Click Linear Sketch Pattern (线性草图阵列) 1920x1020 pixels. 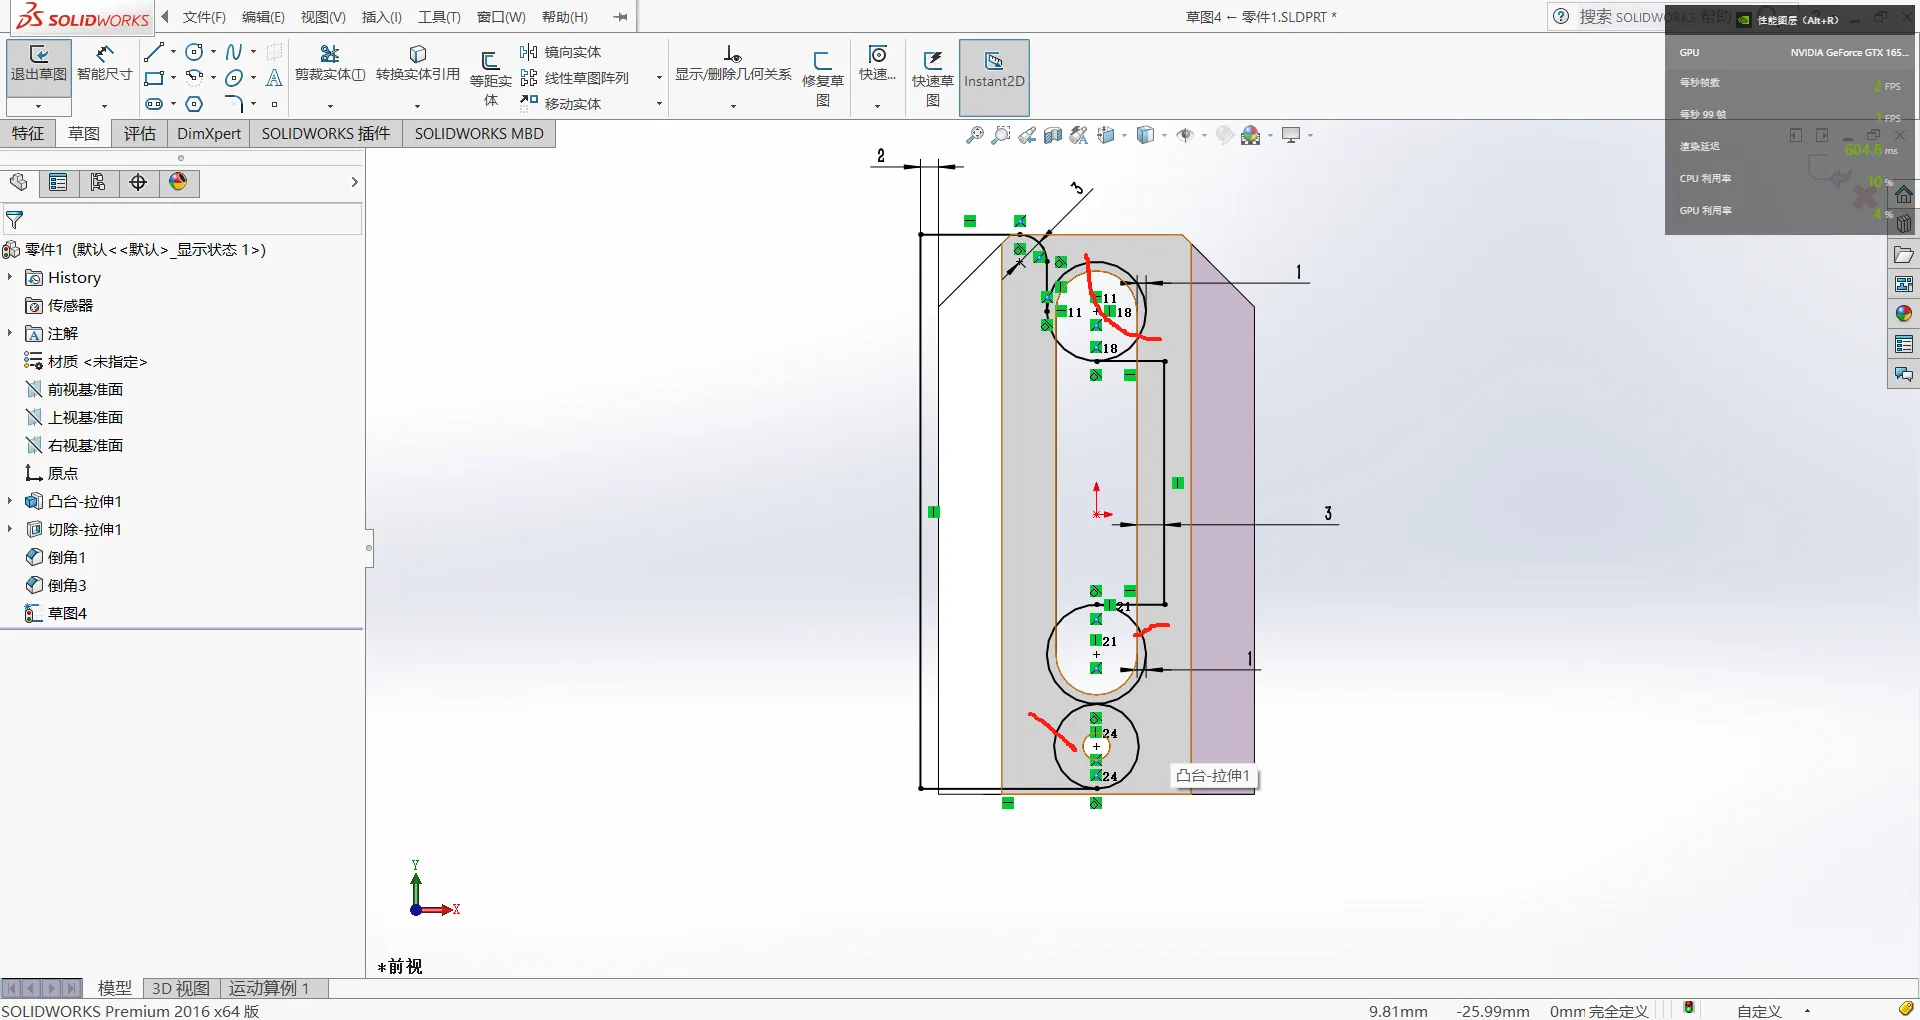tap(575, 78)
